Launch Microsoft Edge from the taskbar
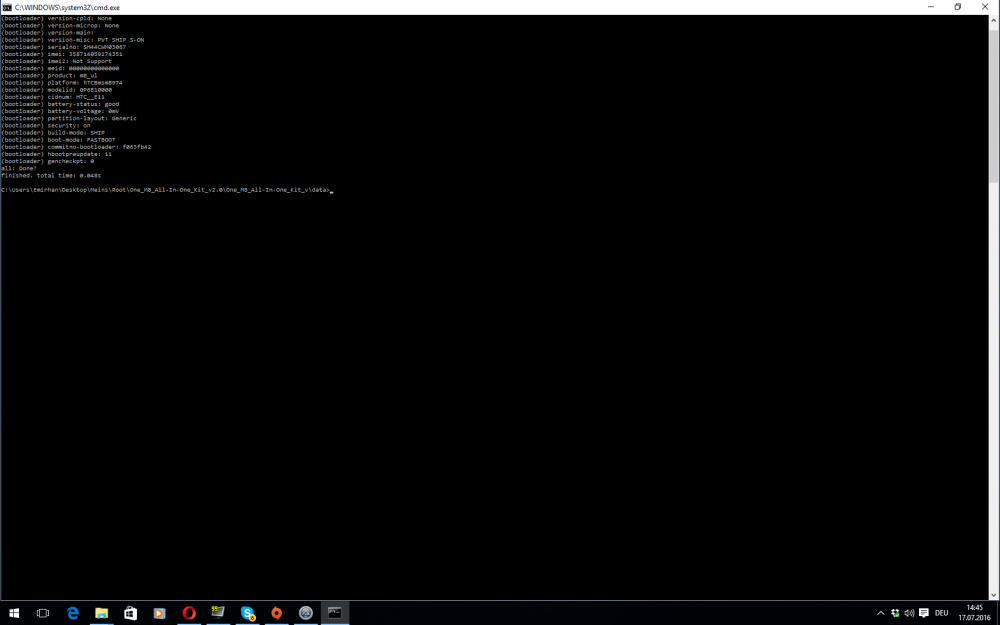This screenshot has height=625, width=1000. [x=73, y=613]
